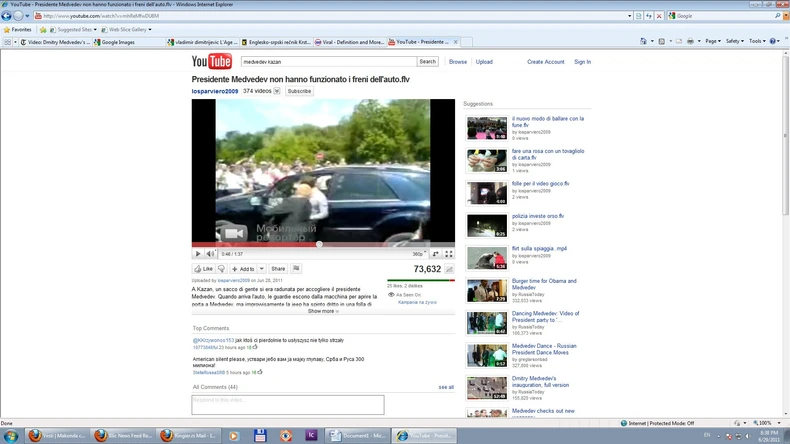This screenshot has width=790, height=444.
Task: Mute the video with the speaker icon
Action: tap(210, 254)
